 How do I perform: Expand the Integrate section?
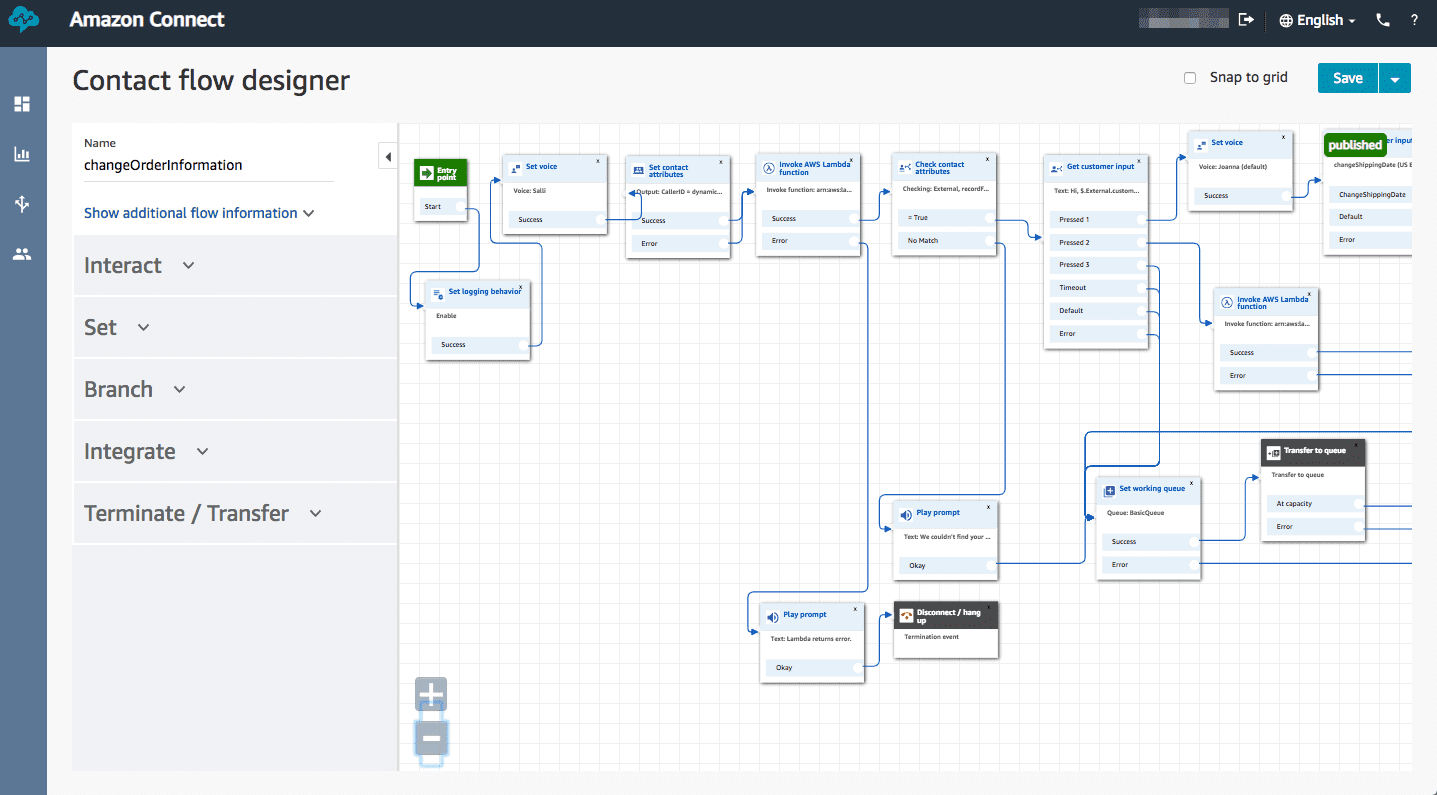tap(235, 451)
